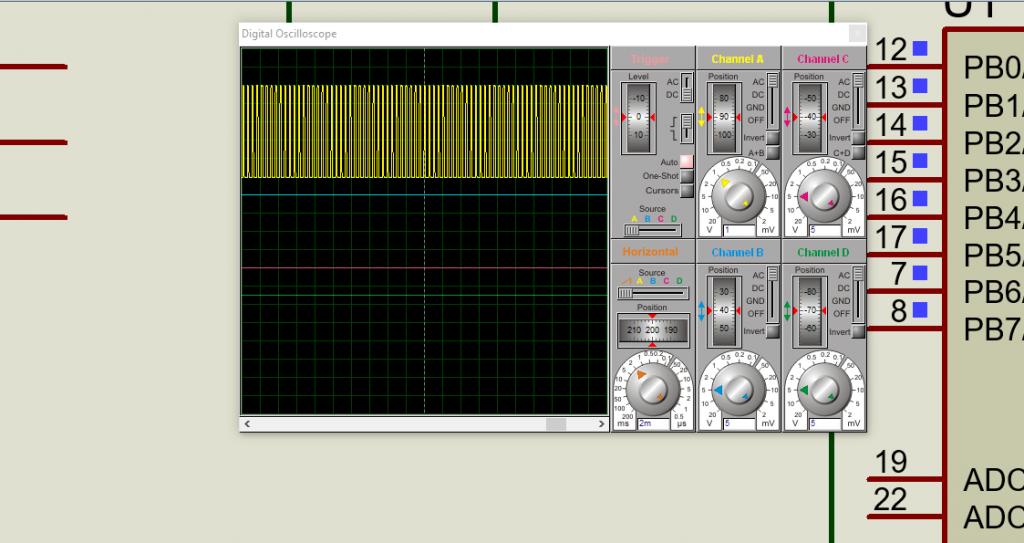Click pin number 22 label
The image size is (1024, 543).
(891, 500)
